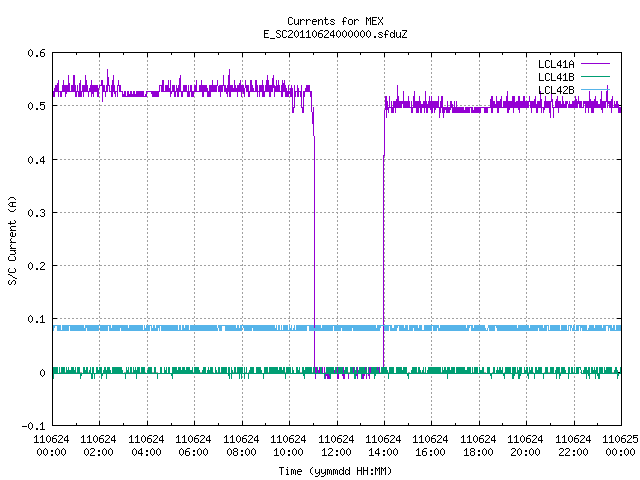640x480 pixels.
Task: Click the 0.2 y-axis tick value
Action: [x=36, y=266]
